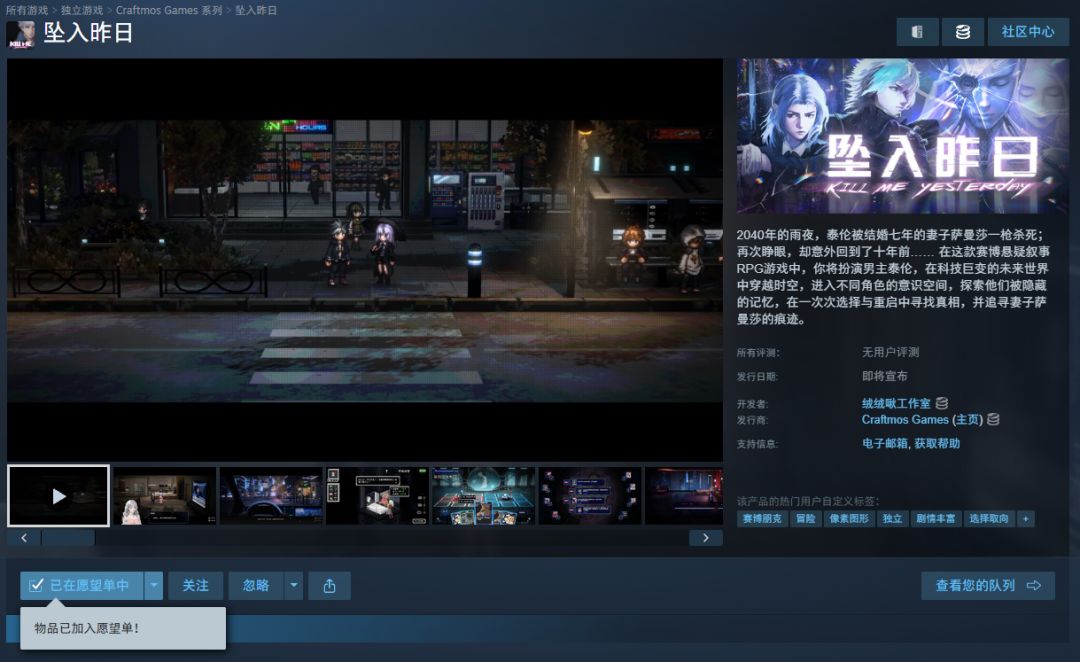1080x662 pixels.
Task: Click the series icon next to the developer name
Action: tap(942, 403)
